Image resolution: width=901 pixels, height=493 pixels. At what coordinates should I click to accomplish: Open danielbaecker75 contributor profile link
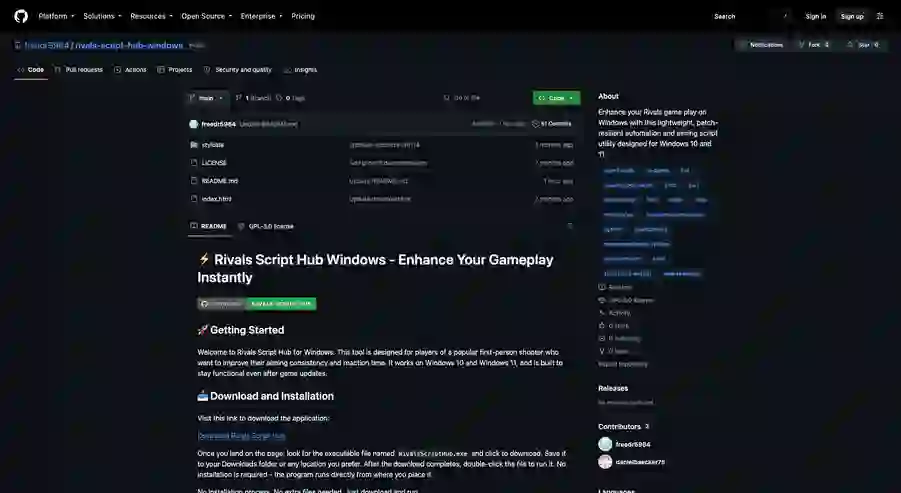[x=640, y=462]
